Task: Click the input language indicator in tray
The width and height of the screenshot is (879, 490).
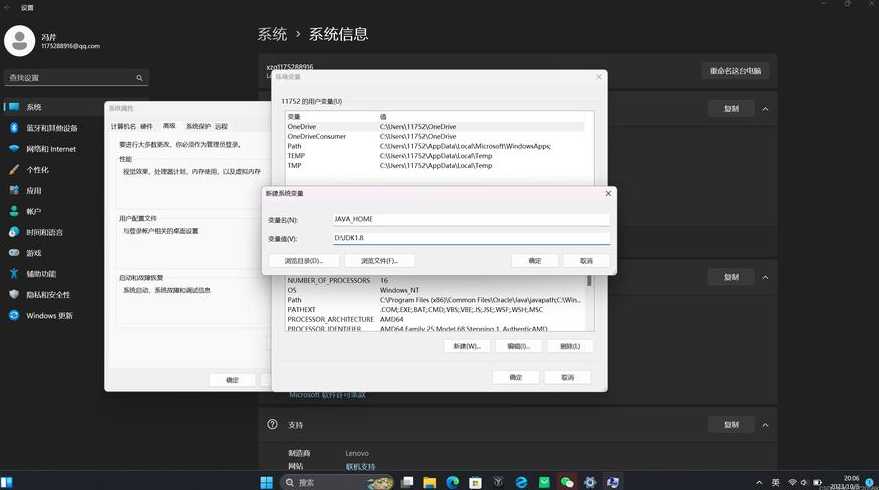Action: tap(776, 482)
